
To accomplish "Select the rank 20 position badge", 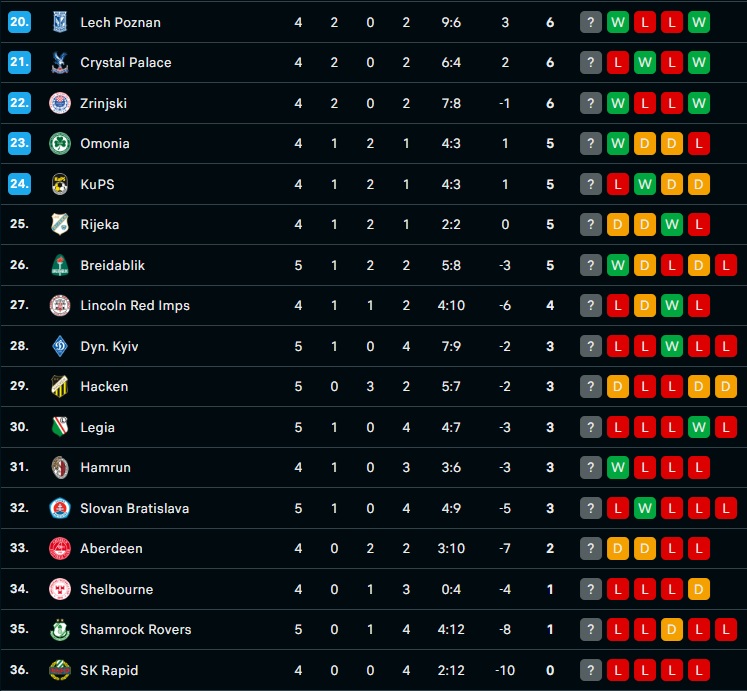I will coord(20,22).
